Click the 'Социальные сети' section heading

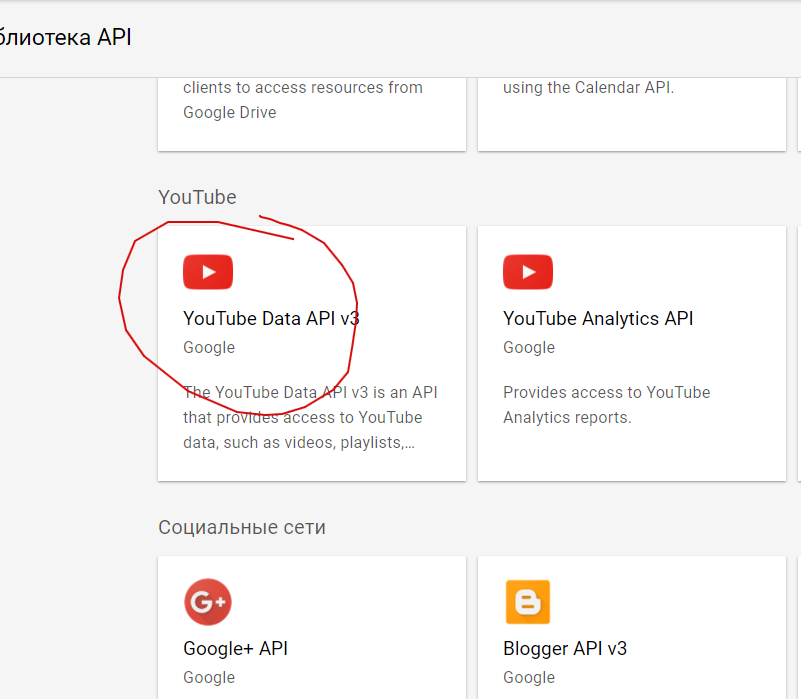[x=242, y=527]
